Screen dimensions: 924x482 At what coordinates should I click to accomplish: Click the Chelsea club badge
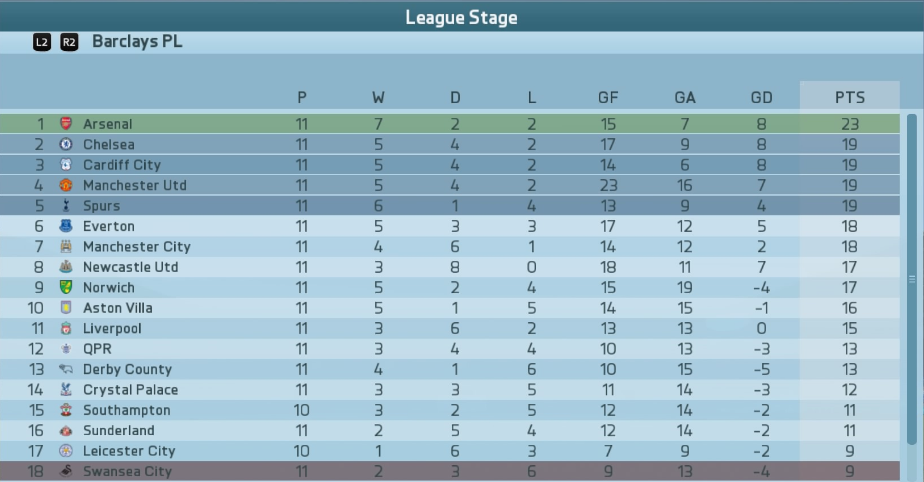coord(66,144)
